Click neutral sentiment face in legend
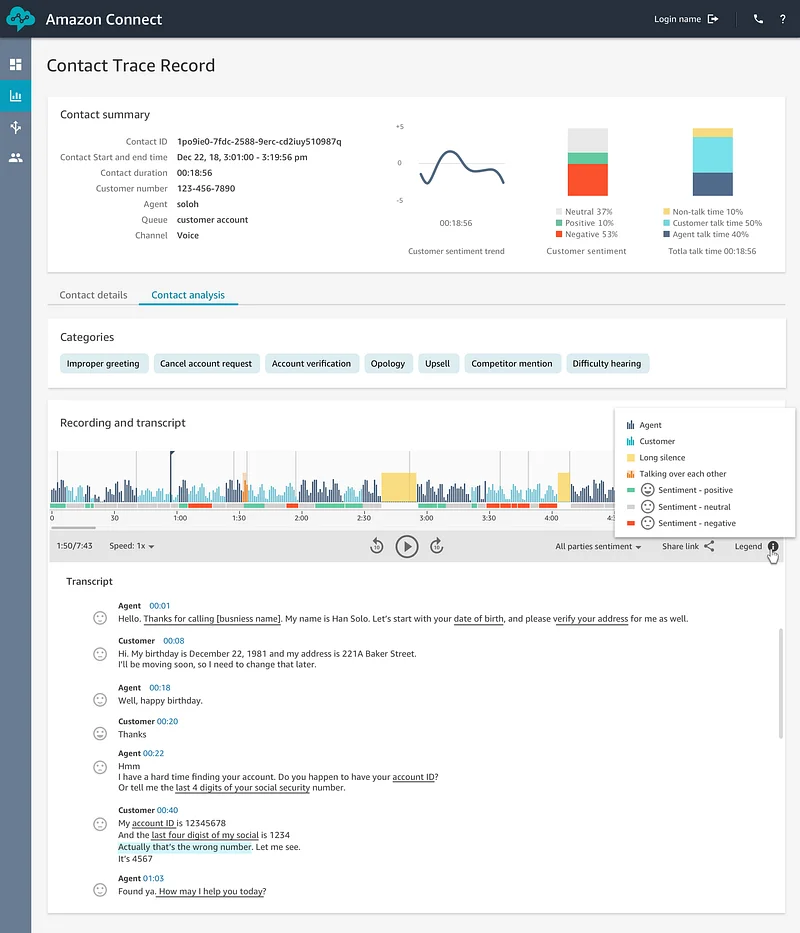Screen dimensions: 800x933 coord(648,506)
